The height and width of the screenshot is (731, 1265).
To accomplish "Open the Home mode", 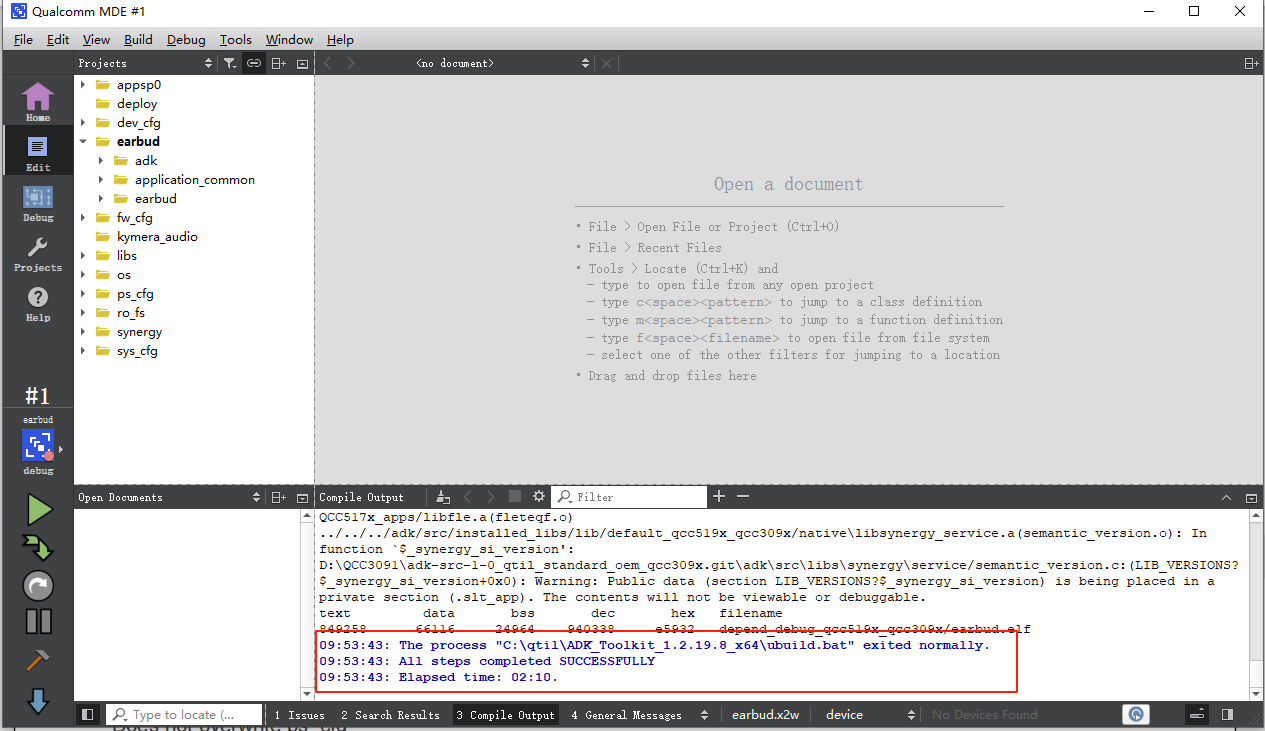I will pos(38,101).
